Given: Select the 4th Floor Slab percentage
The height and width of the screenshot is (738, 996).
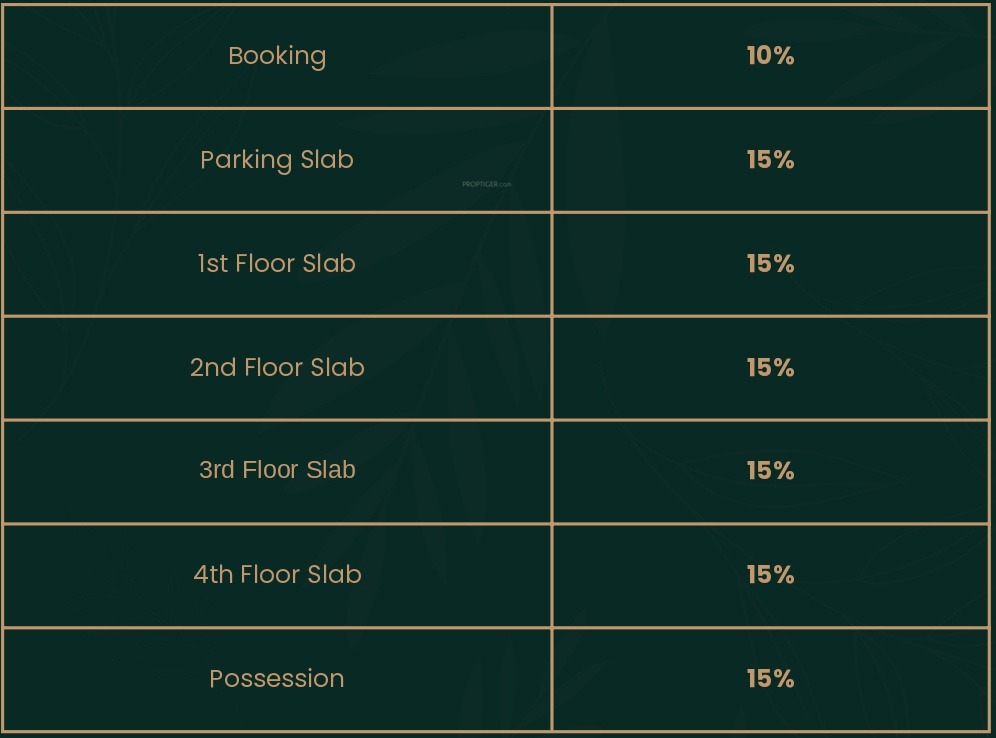Looking at the screenshot, I should pyautogui.click(x=771, y=574).
